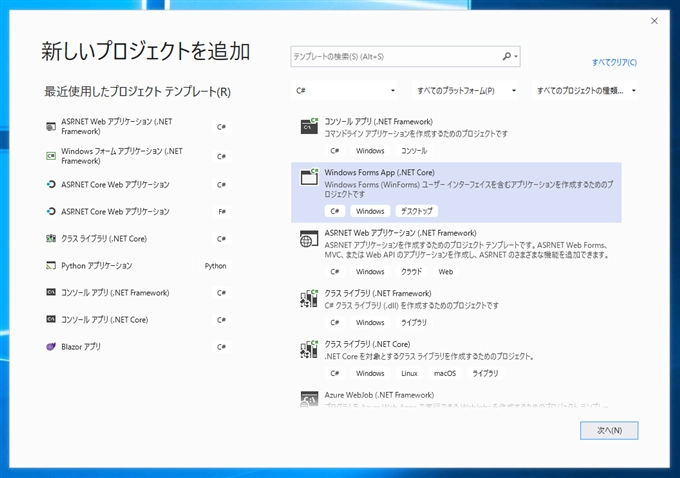This screenshot has width=680, height=478.
Task: Click the ASP.NET Web アプリケーション globe template icon
Action: pos(309,239)
